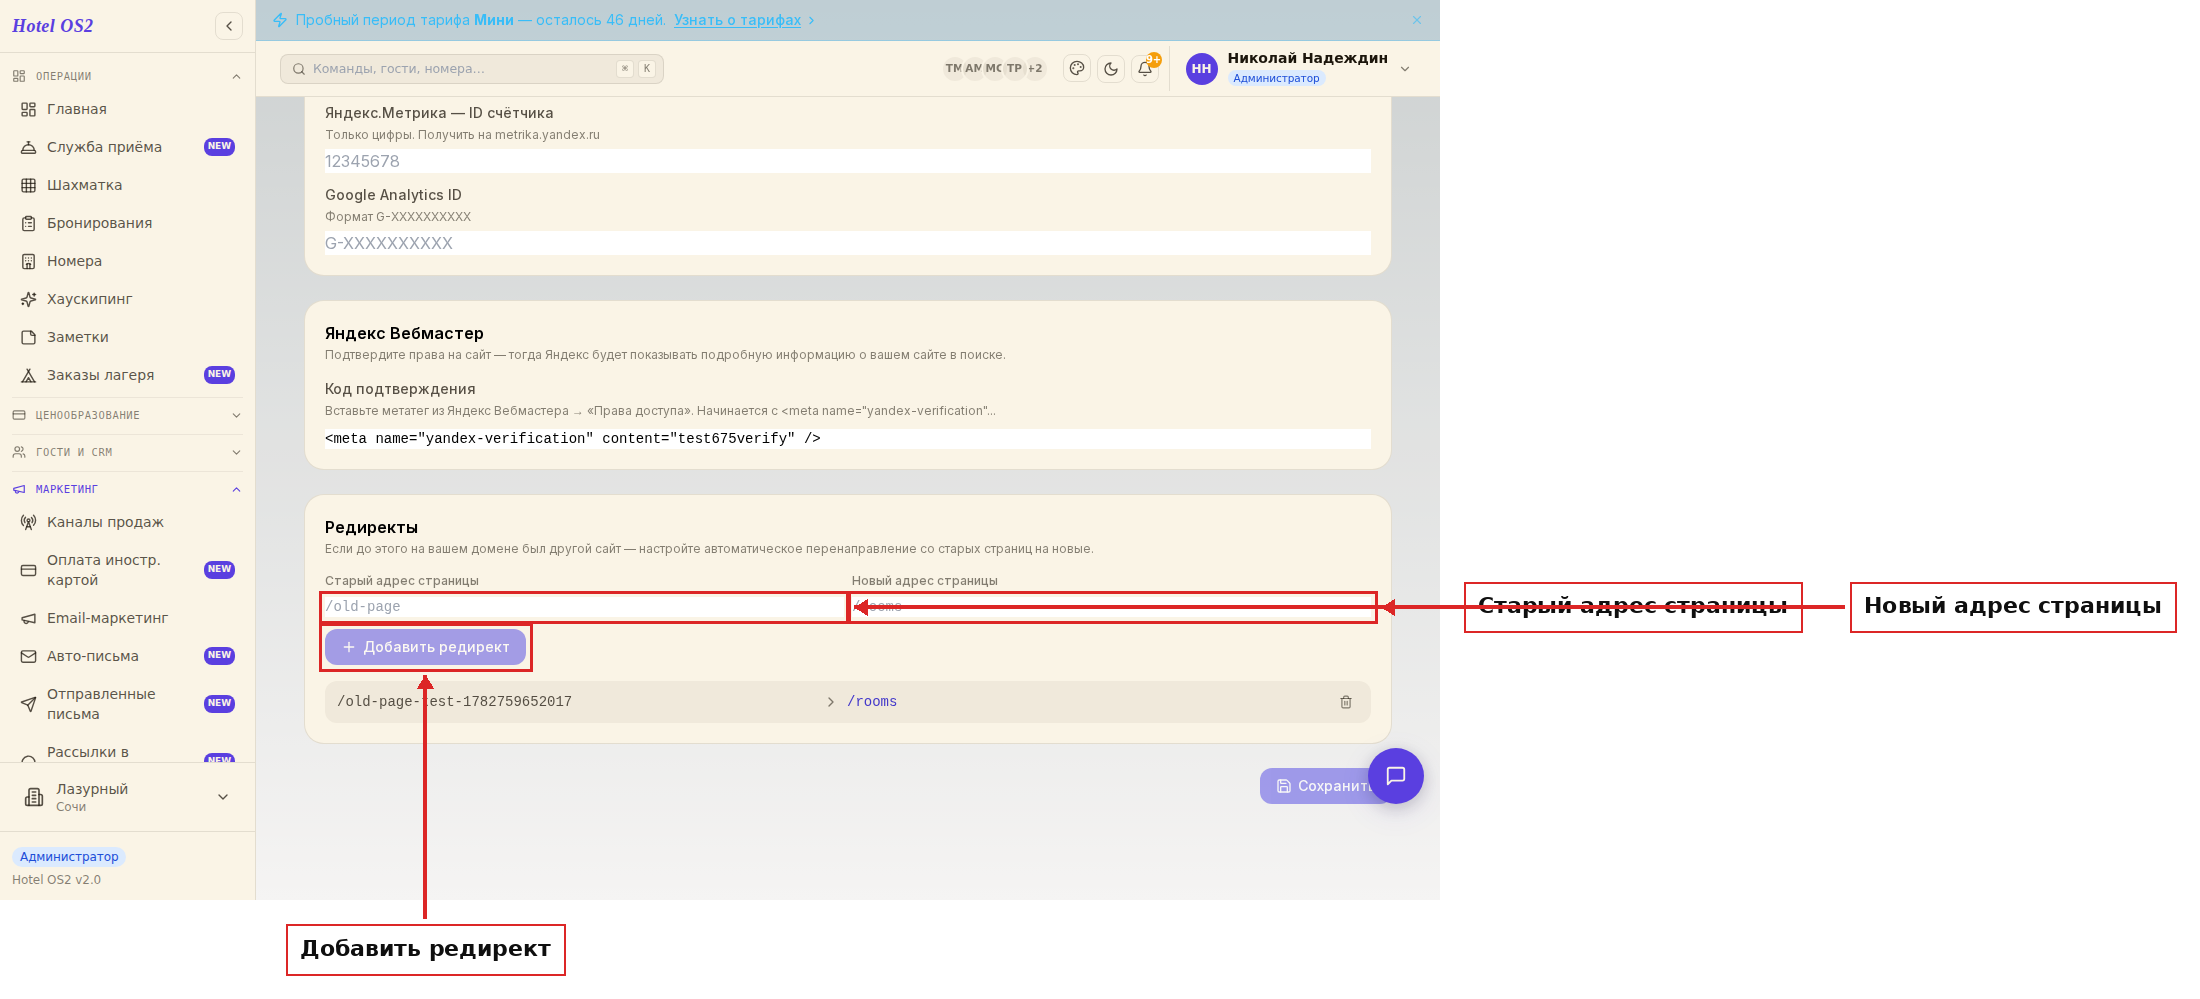Click the Сохранить button

click(x=1322, y=786)
